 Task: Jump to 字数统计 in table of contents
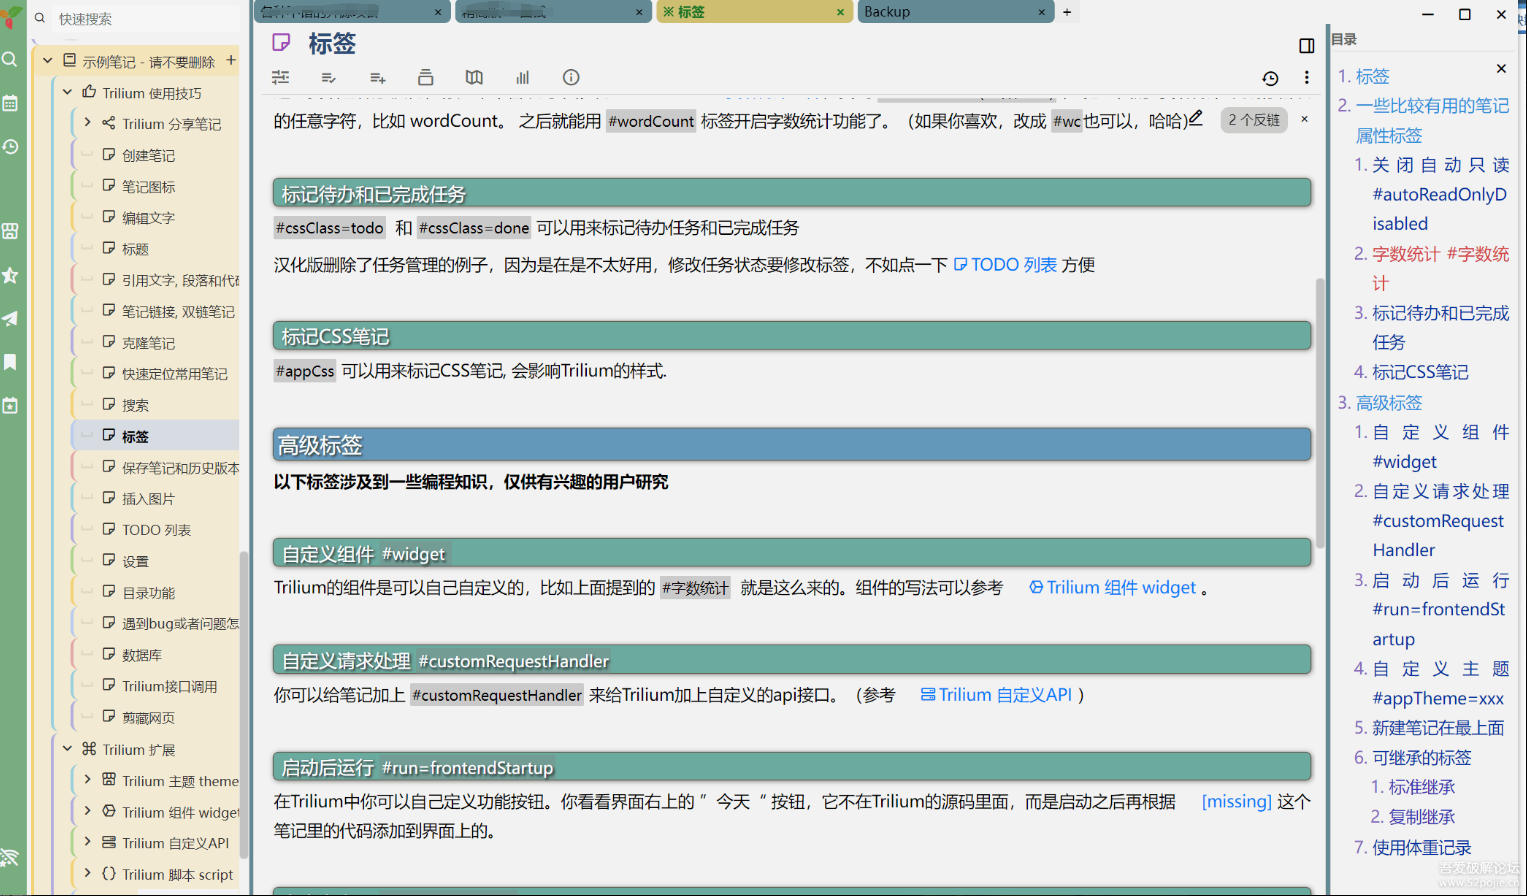tap(1440, 268)
